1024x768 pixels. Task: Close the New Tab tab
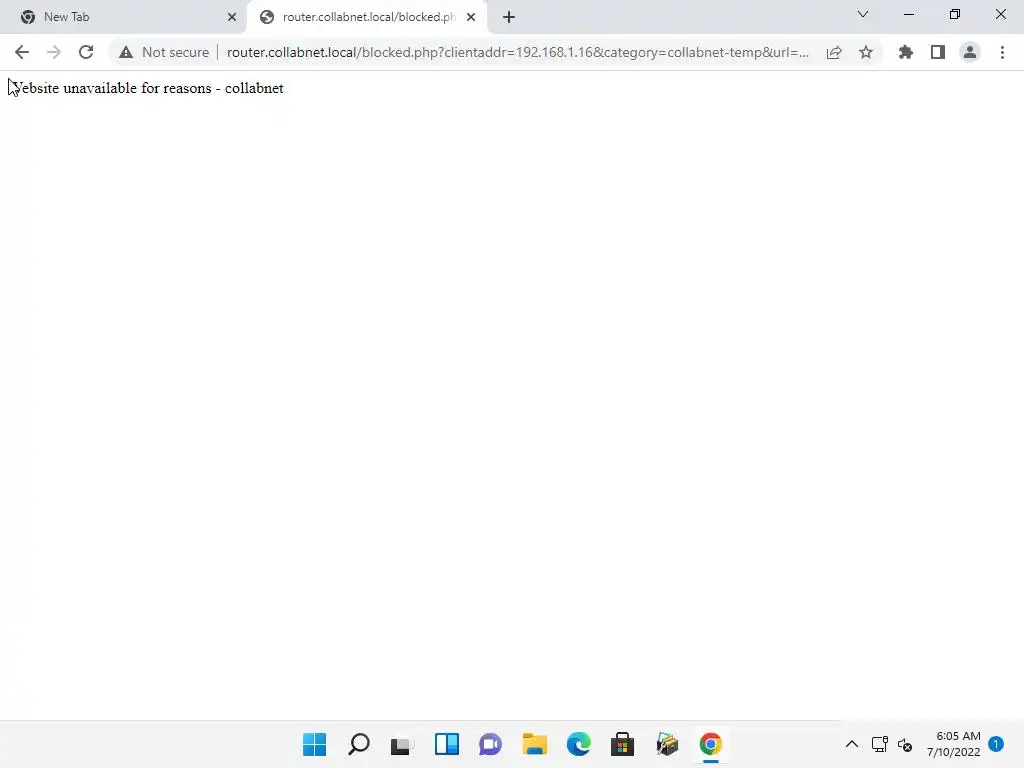pyautogui.click(x=232, y=17)
